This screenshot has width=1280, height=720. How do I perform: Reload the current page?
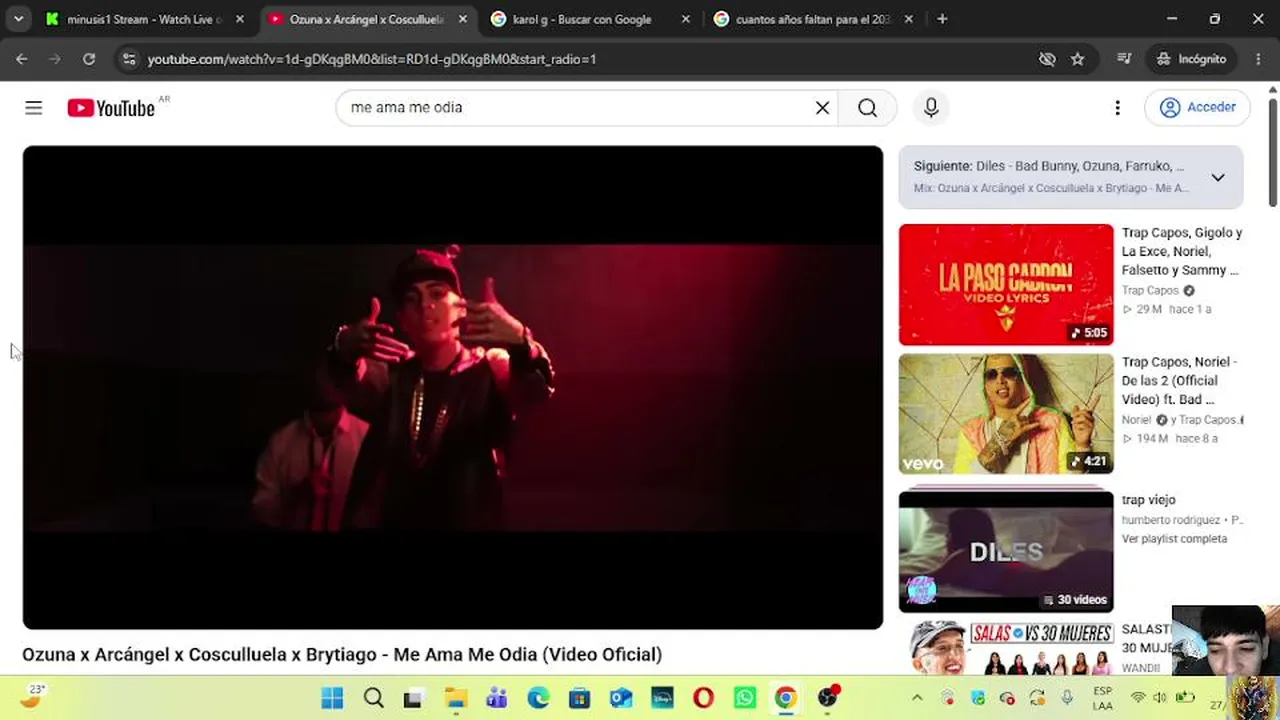89,59
